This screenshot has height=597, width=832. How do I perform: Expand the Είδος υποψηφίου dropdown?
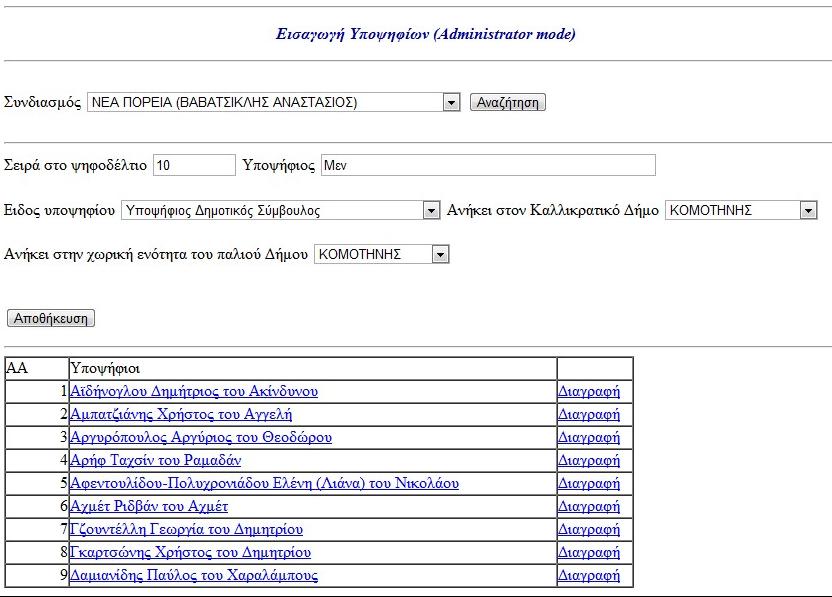tap(281, 211)
